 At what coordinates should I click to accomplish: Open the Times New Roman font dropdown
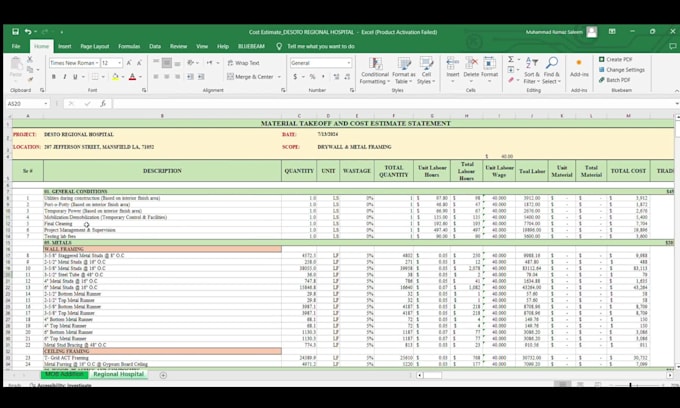96,63
